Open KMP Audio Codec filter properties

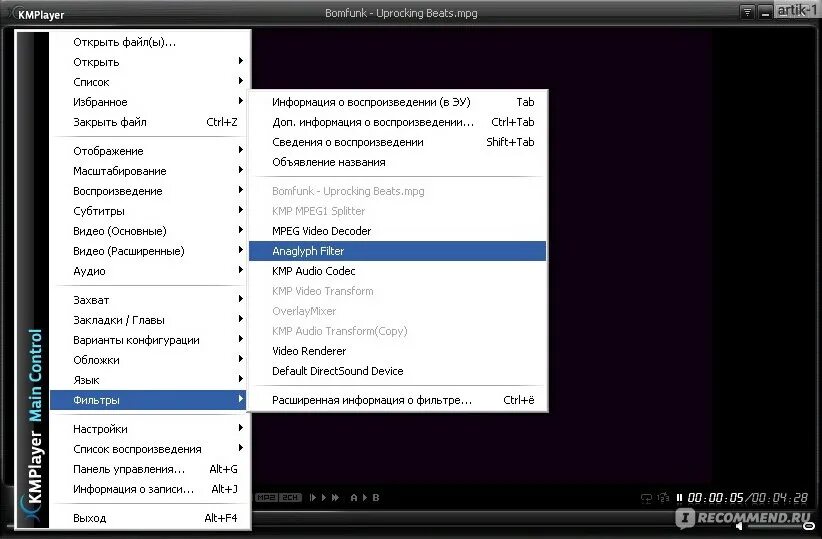point(397,271)
